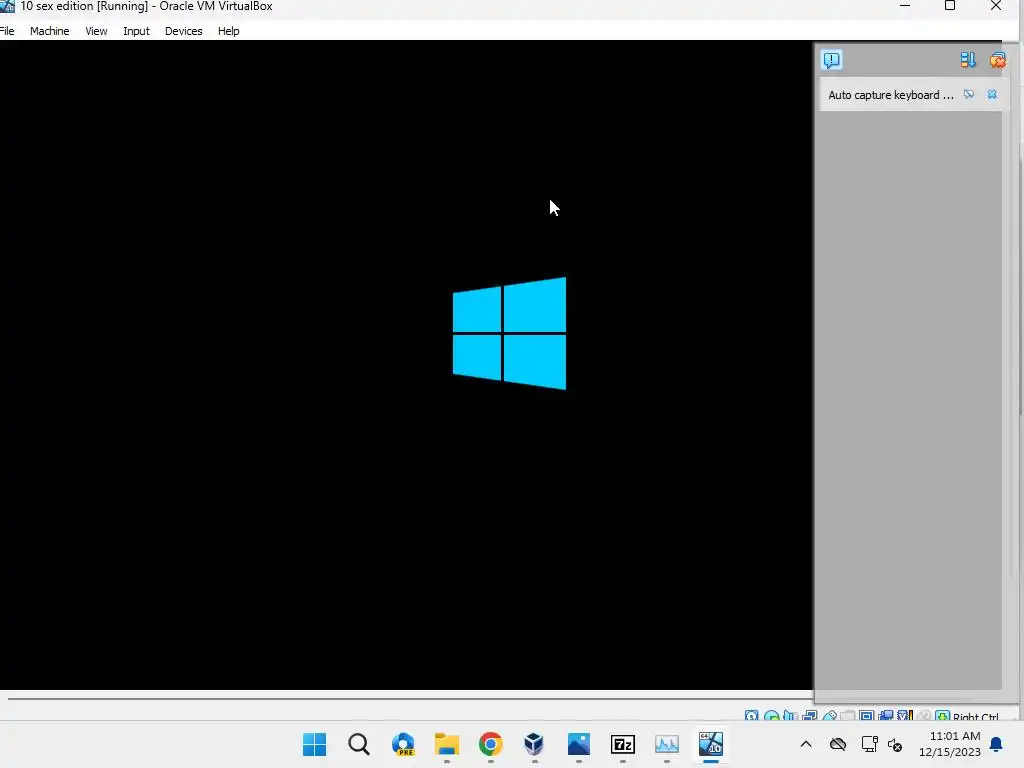This screenshot has width=1024, height=768.
Task: Switch to Google Chrome on taskbar
Action: pyautogui.click(x=490, y=744)
